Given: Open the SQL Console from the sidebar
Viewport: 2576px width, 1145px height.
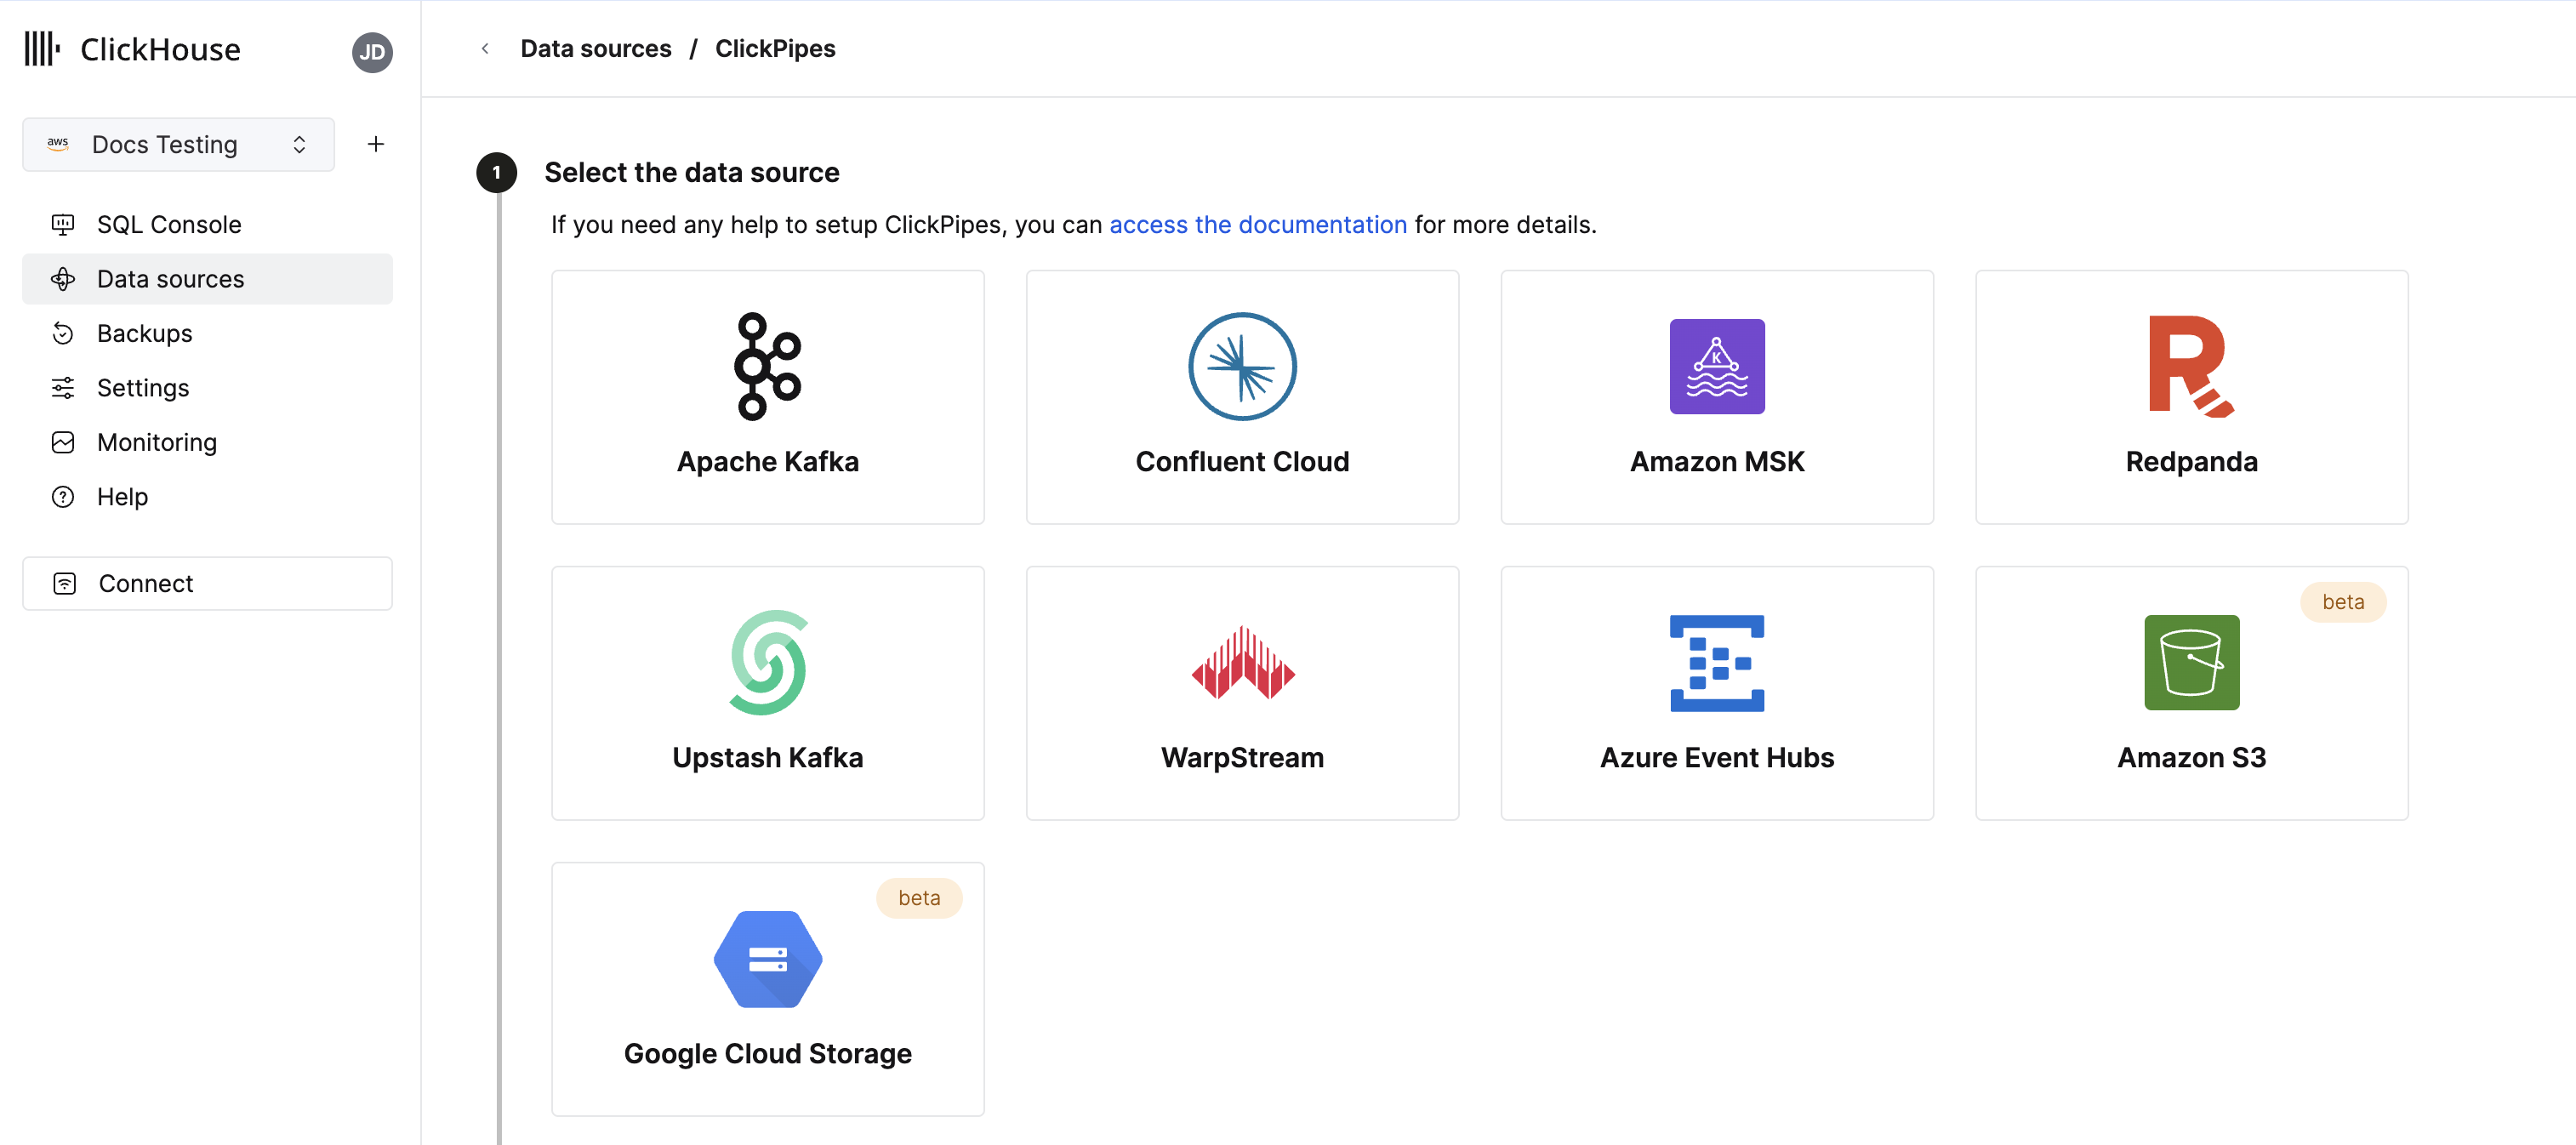Looking at the screenshot, I should [x=169, y=224].
